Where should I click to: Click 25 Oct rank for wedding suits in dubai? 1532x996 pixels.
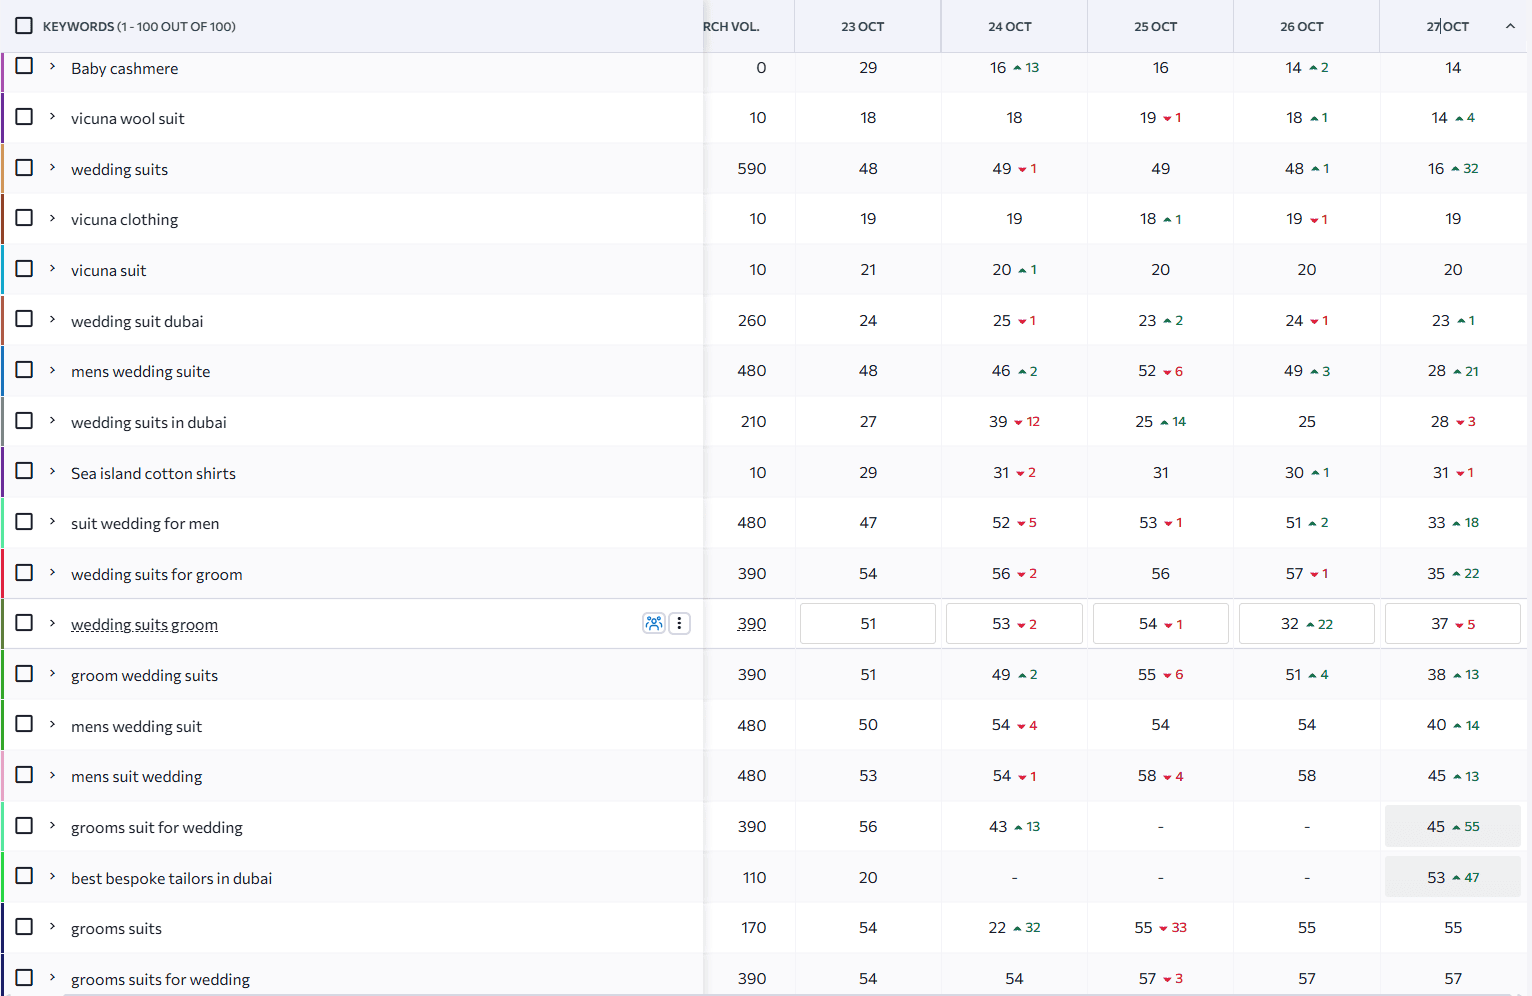point(1160,422)
